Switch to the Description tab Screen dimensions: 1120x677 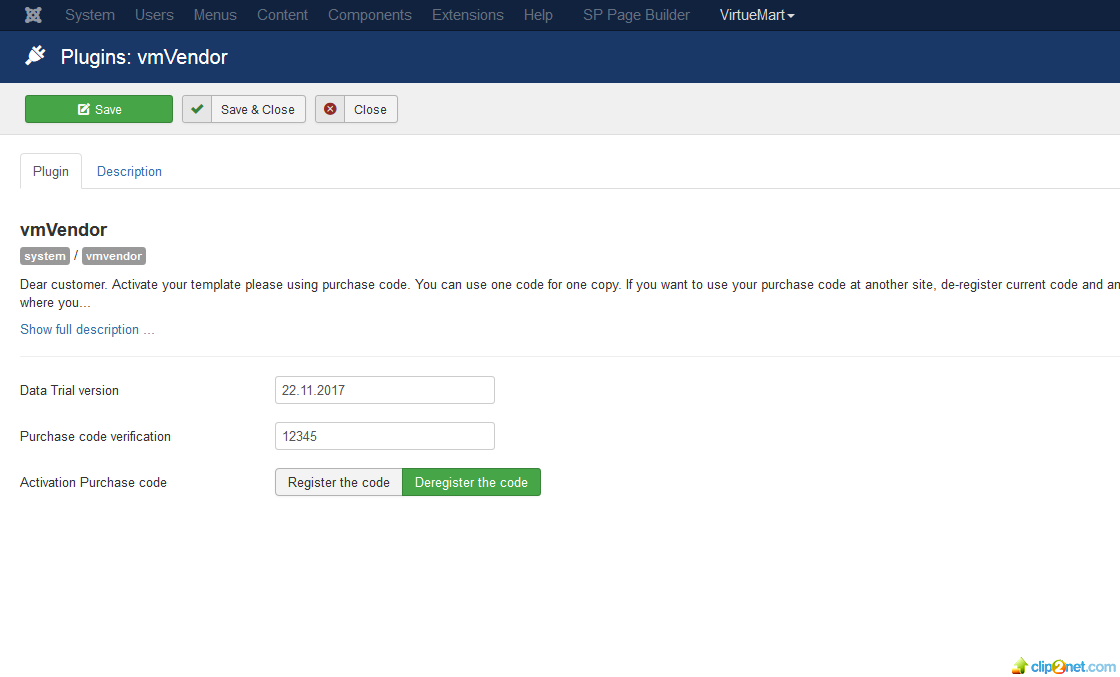[129, 171]
